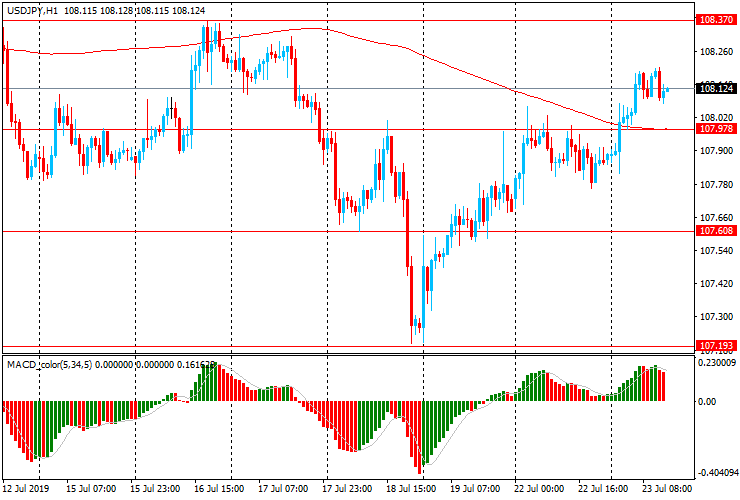This screenshot has height=500, width=740.
Task: Click the 108.260 price scale value
Action: [716, 51]
